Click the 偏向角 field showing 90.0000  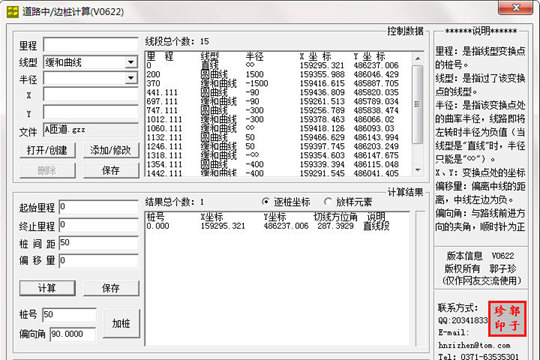[x=73, y=334]
